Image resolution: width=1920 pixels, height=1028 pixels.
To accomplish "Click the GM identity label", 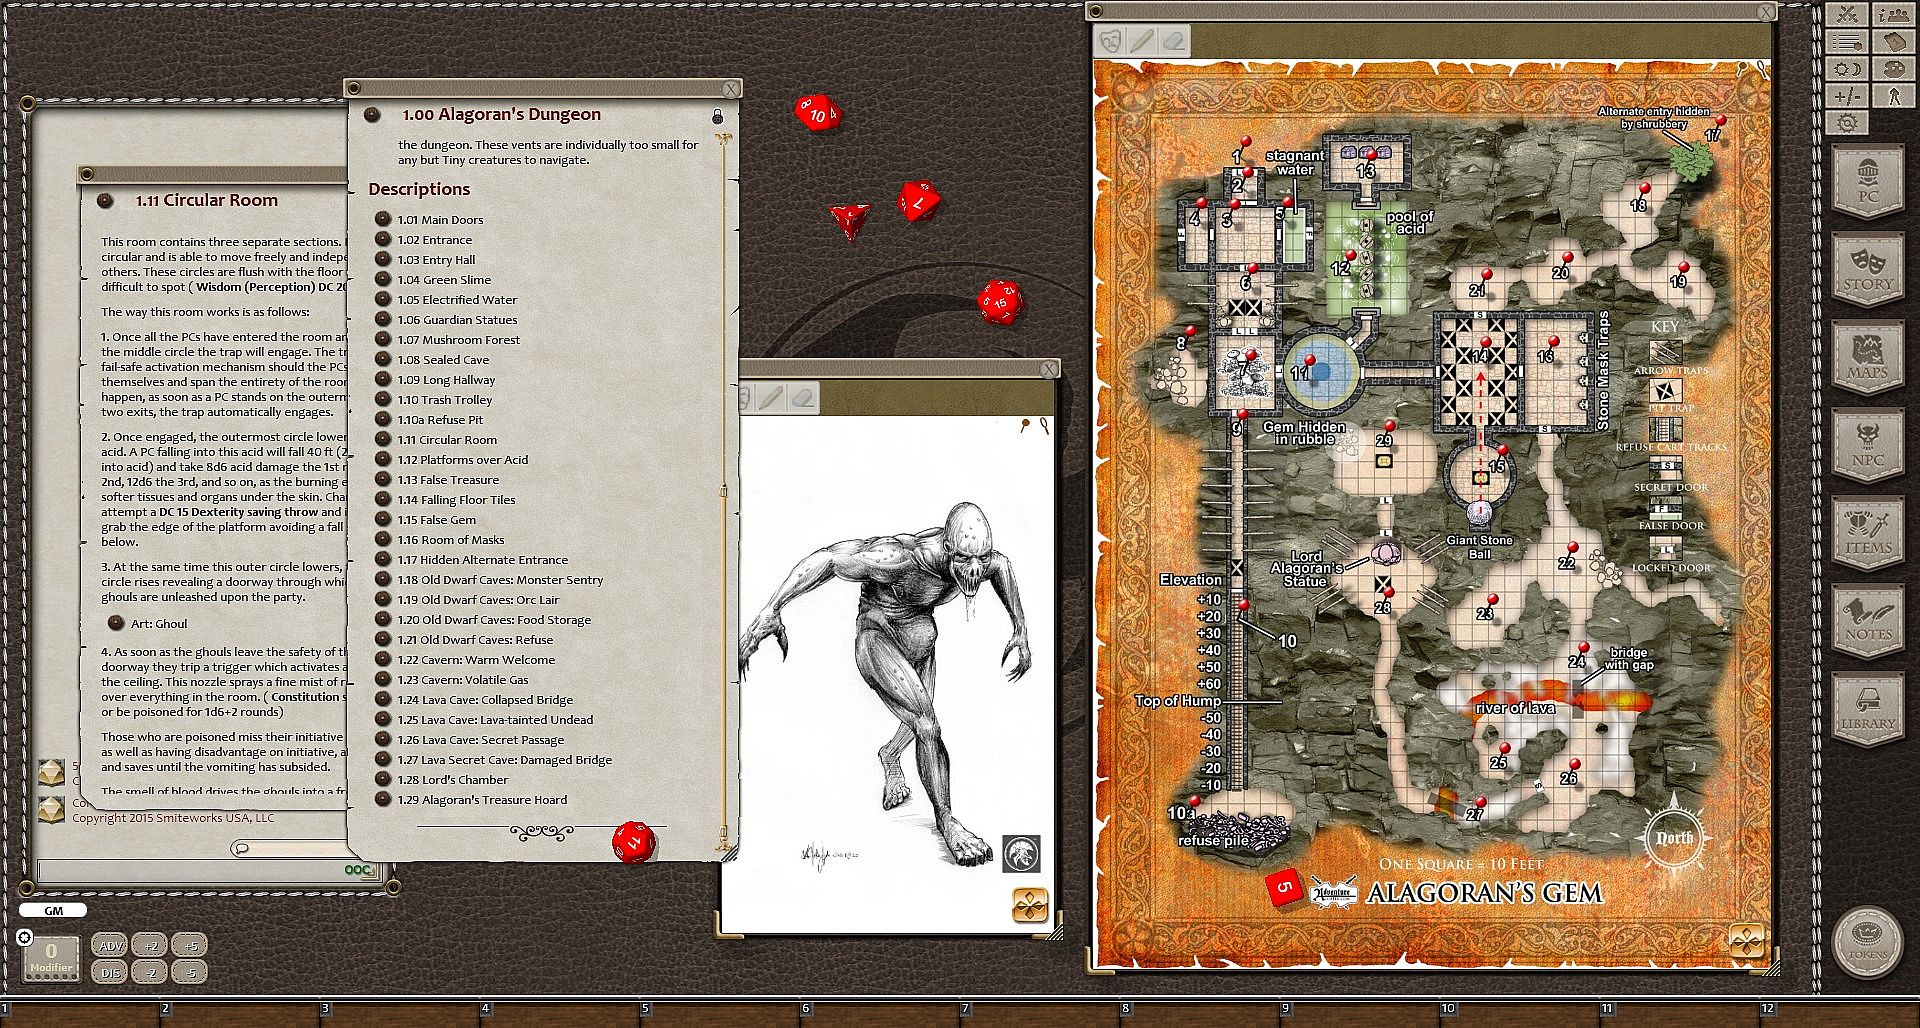I will click(x=53, y=911).
